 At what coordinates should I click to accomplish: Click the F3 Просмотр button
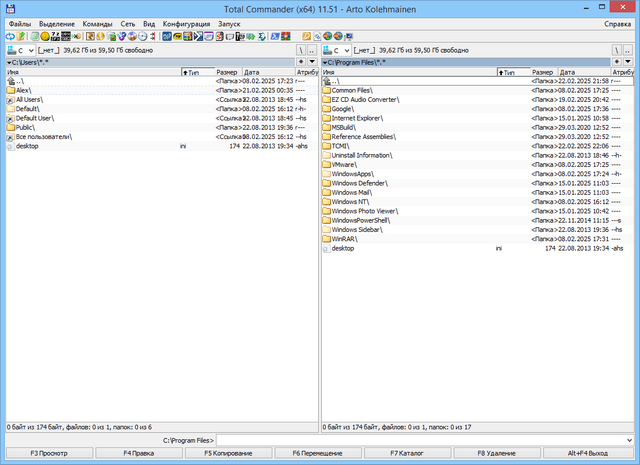48,453
